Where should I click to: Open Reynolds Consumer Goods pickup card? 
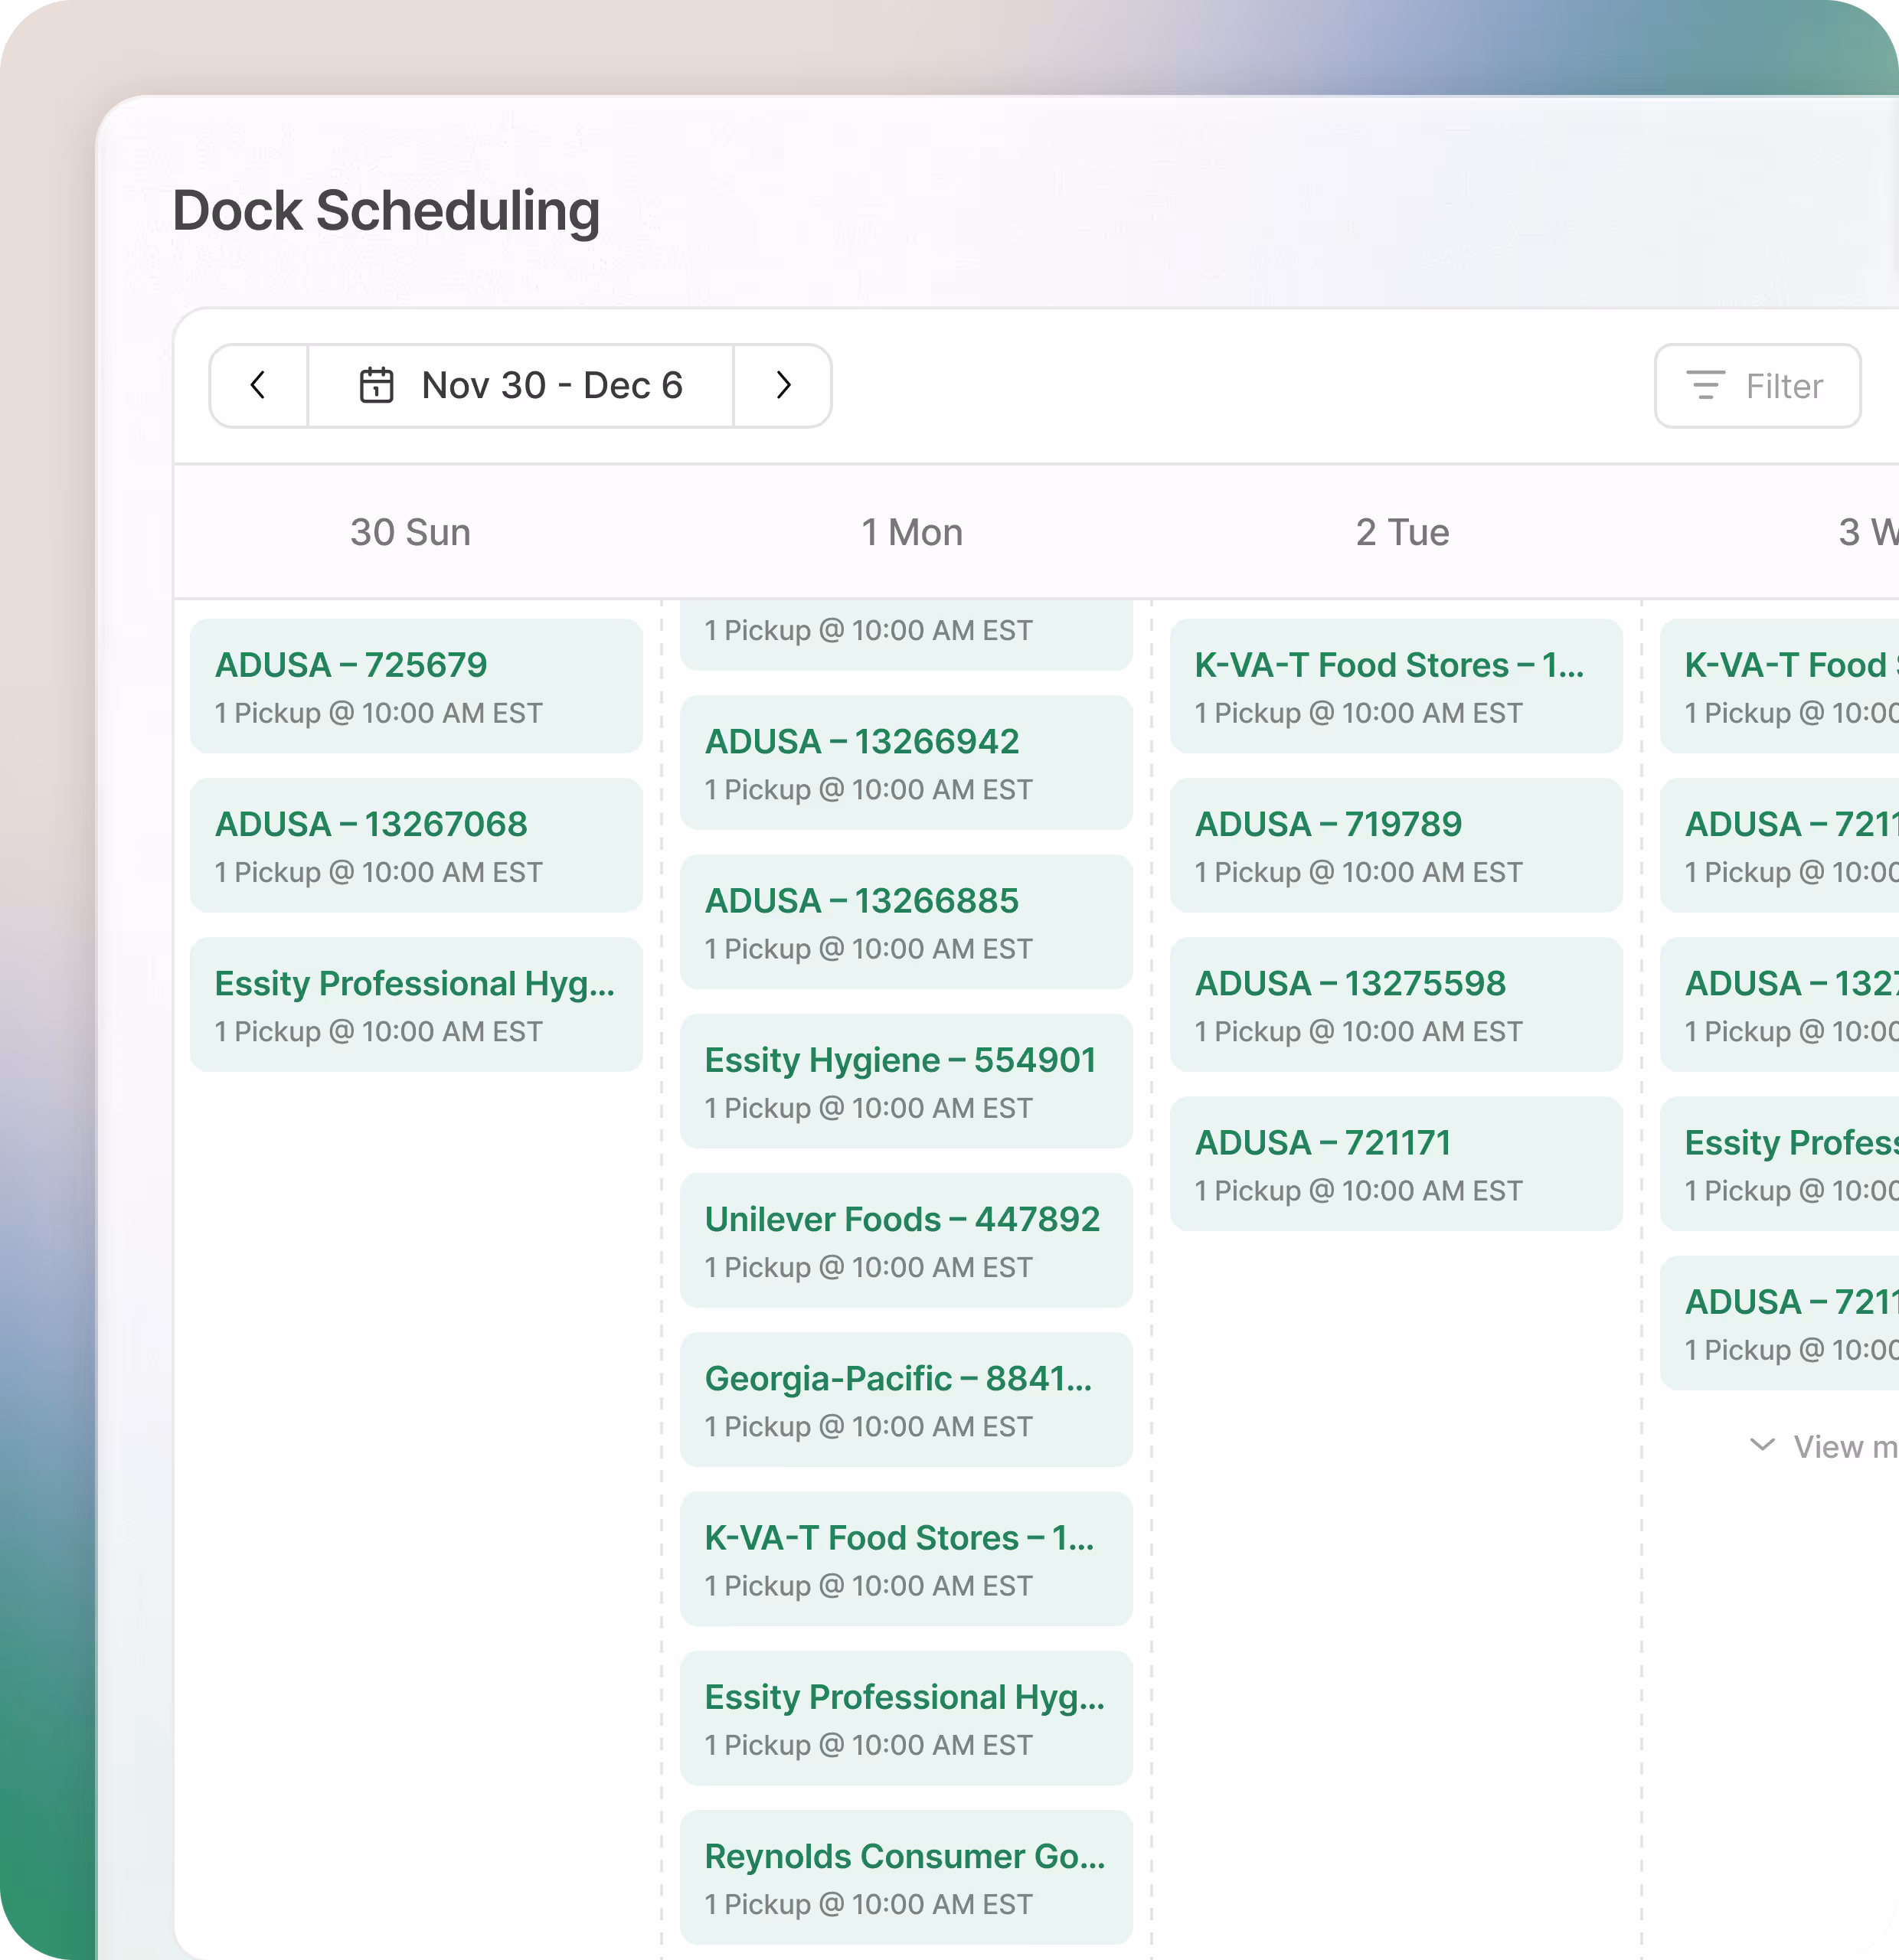(906, 1877)
